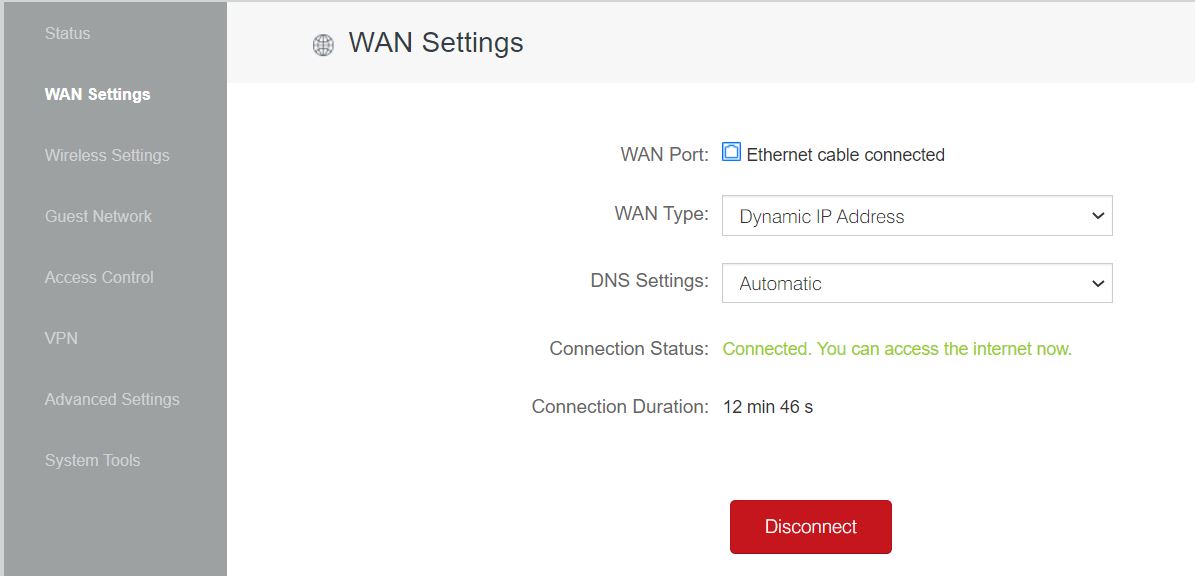Open System Tools in the sidebar
The image size is (1195, 576).
pos(92,460)
